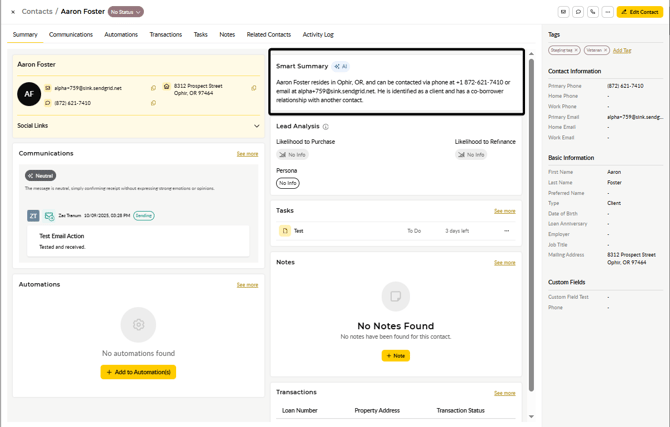Remove the Veteran tag
Viewport: 670px width, 427px height.
605,50
